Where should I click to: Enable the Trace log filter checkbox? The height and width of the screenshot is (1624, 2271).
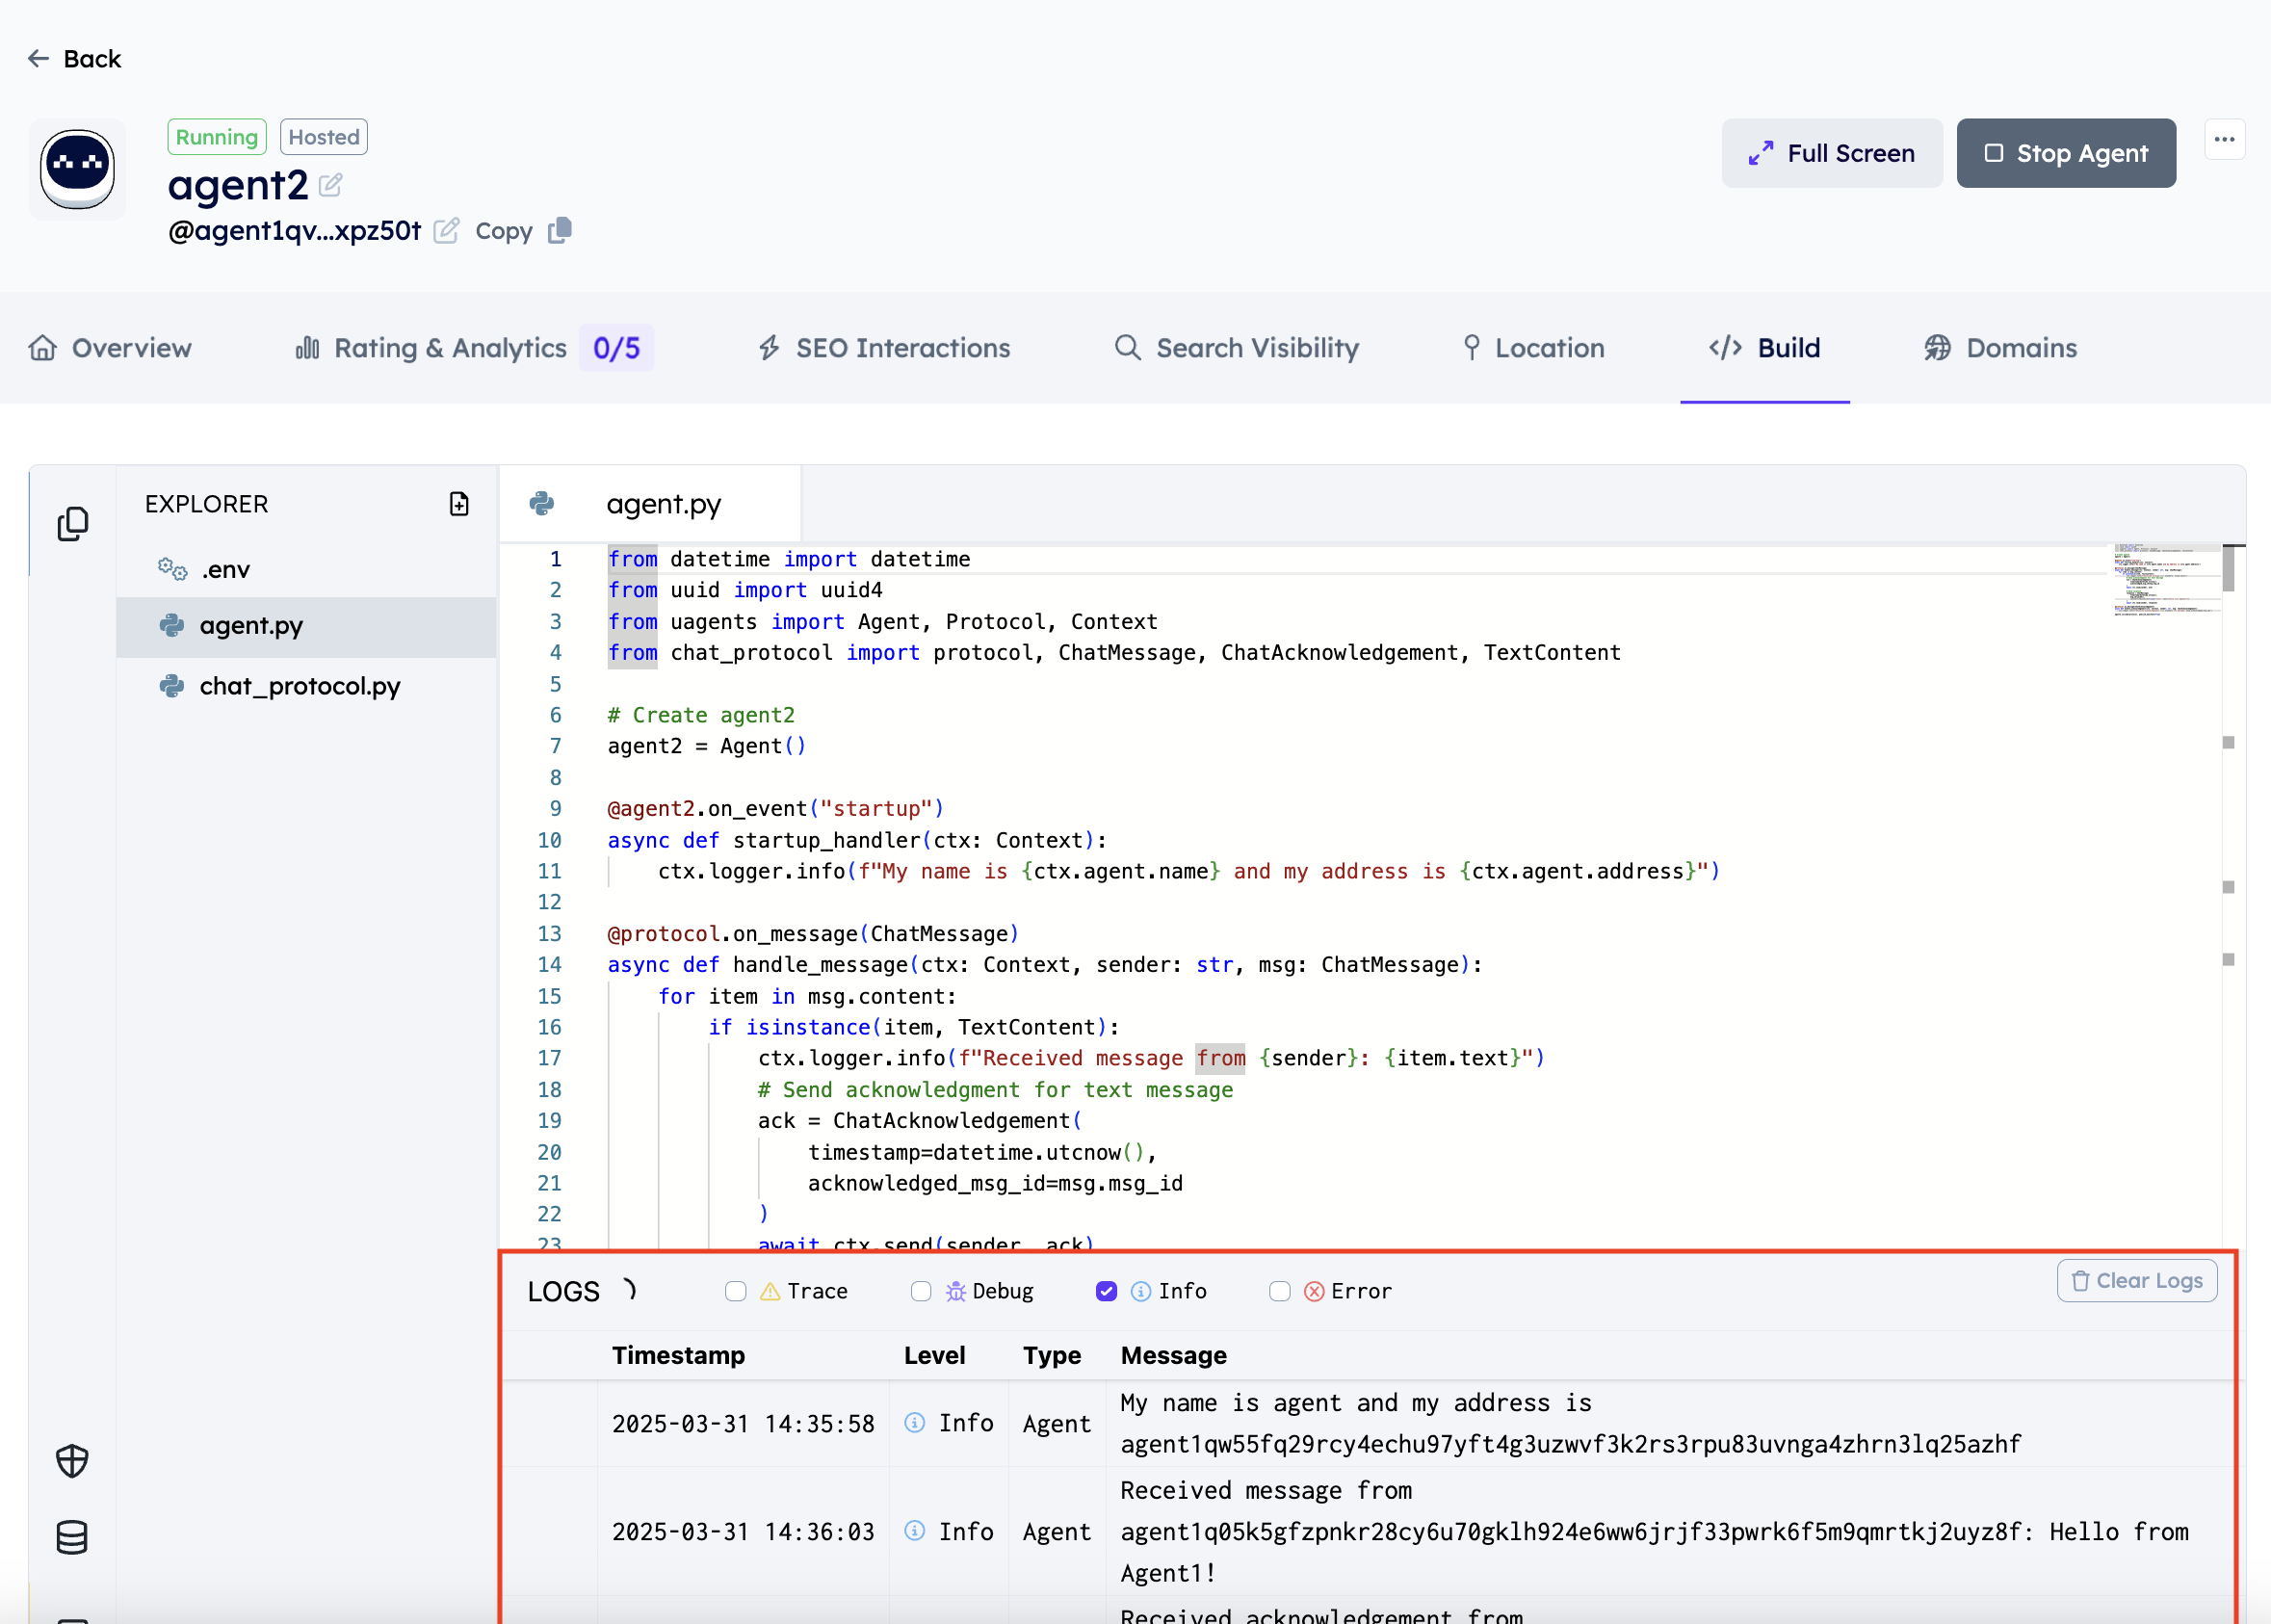click(x=736, y=1291)
